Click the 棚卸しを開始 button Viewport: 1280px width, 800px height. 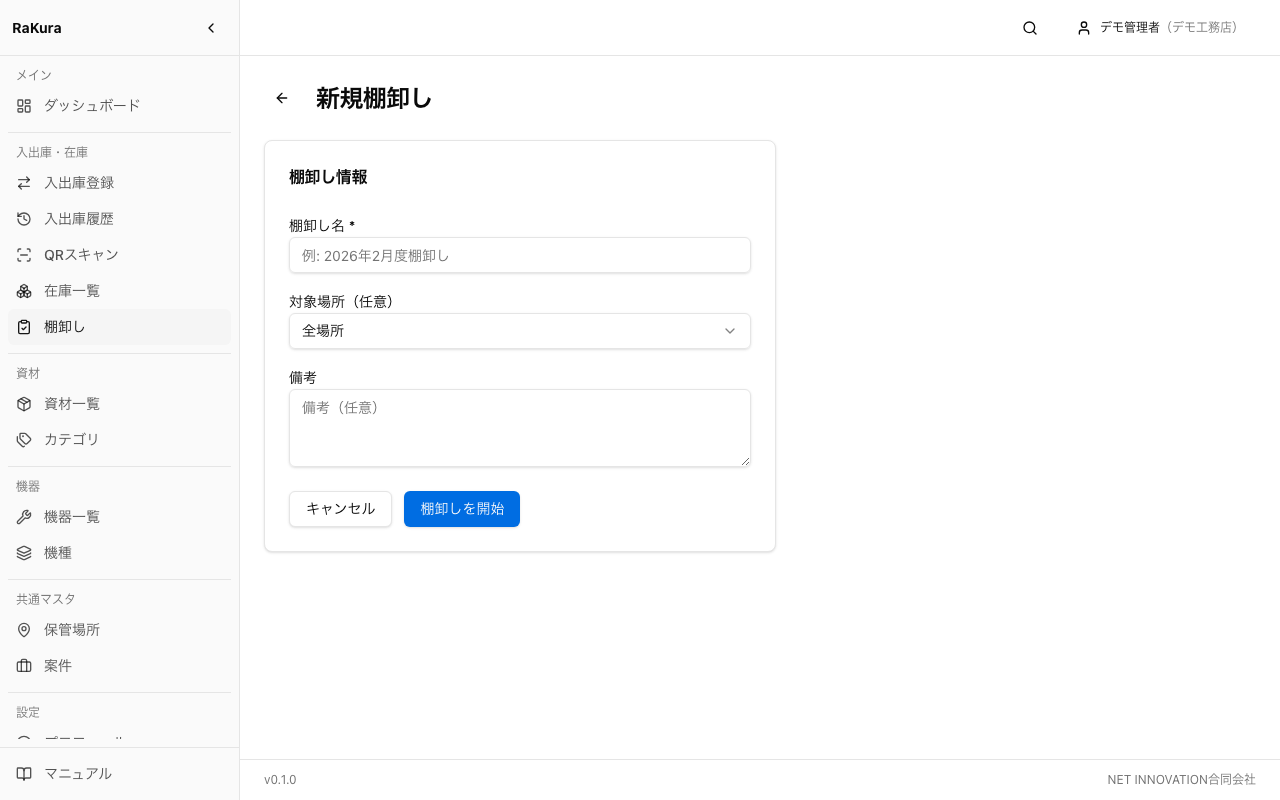click(x=462, y=509)
